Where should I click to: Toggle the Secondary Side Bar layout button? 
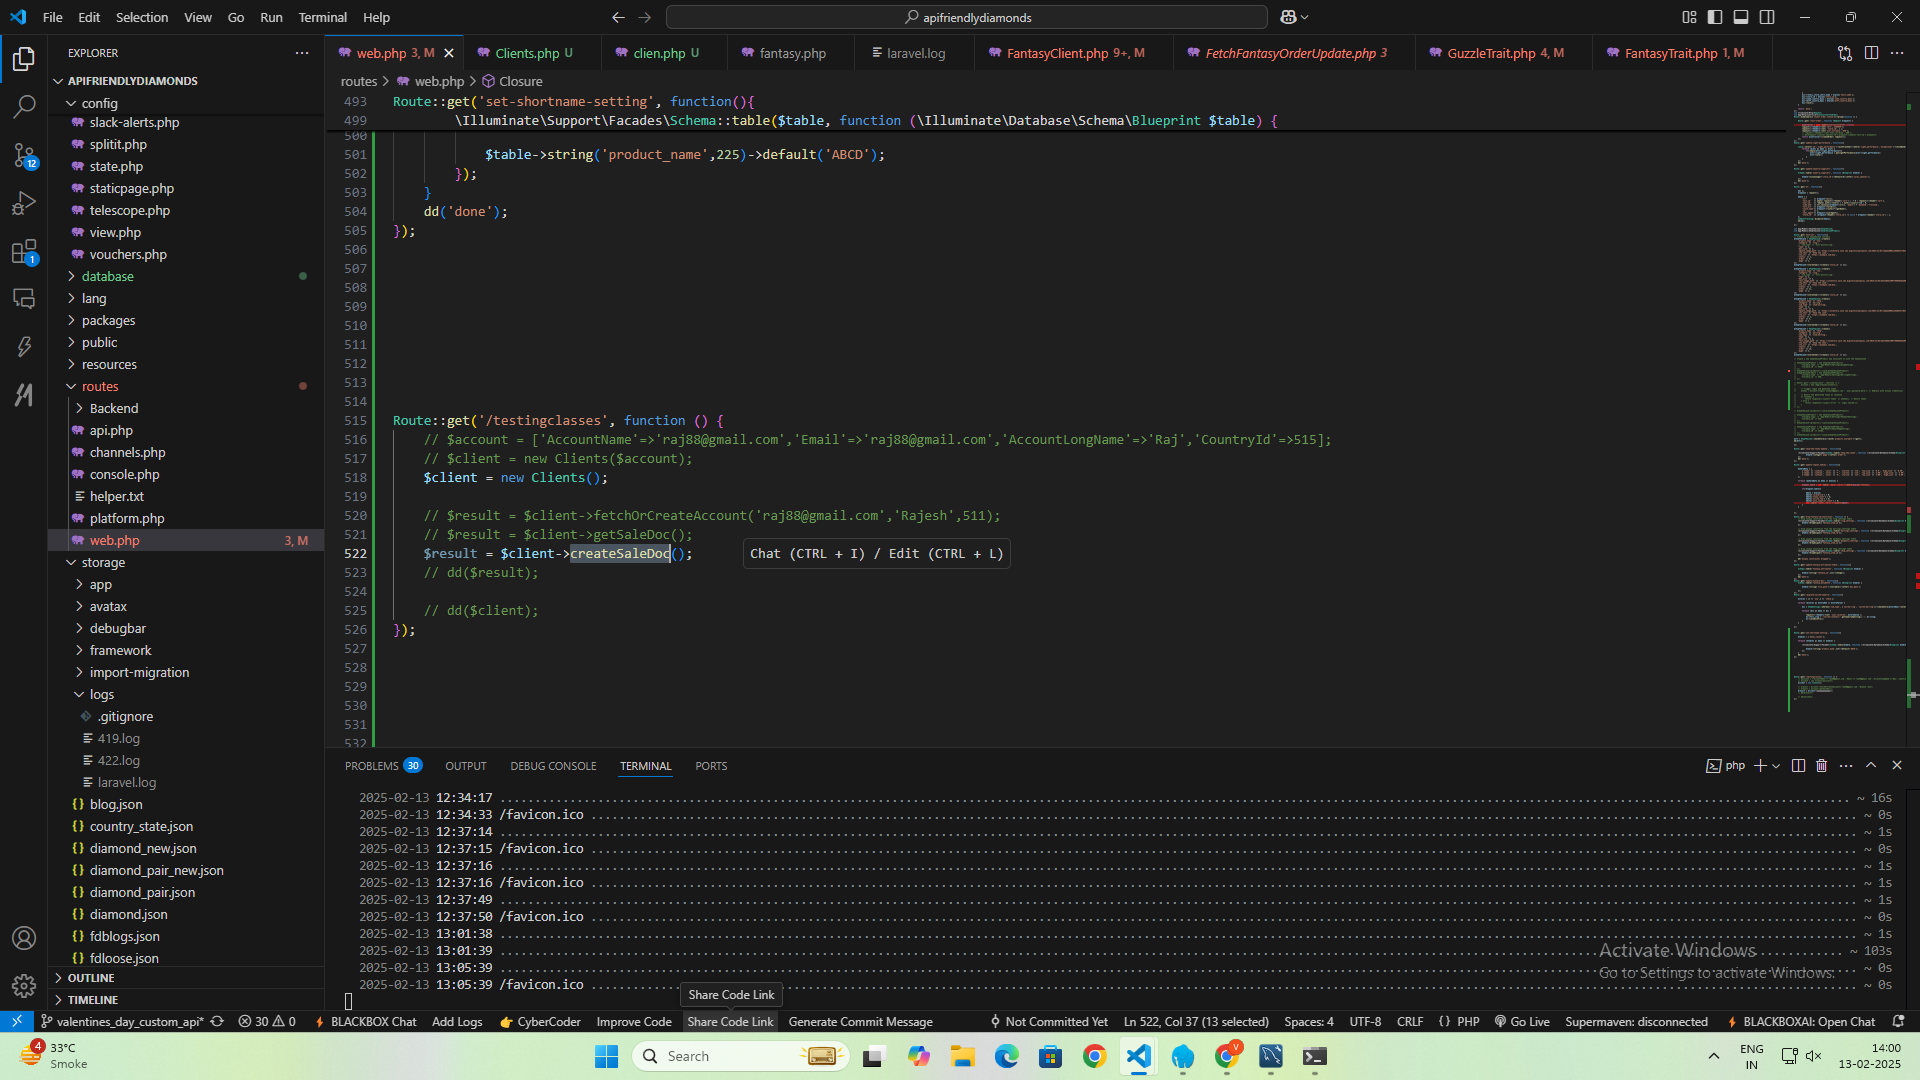[x=1767, y=17]
